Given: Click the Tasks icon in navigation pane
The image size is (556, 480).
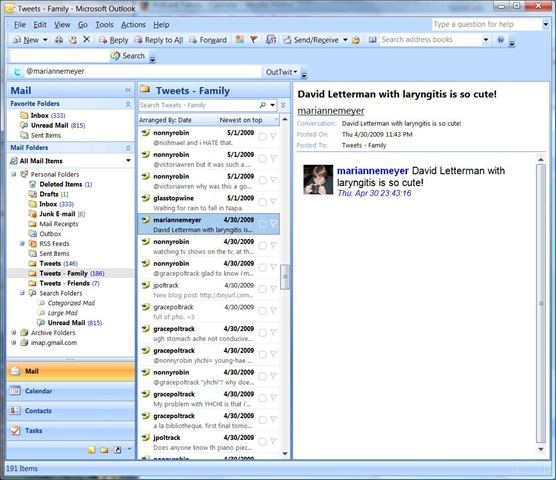Looking at the screenshot, I should point(15,430).
